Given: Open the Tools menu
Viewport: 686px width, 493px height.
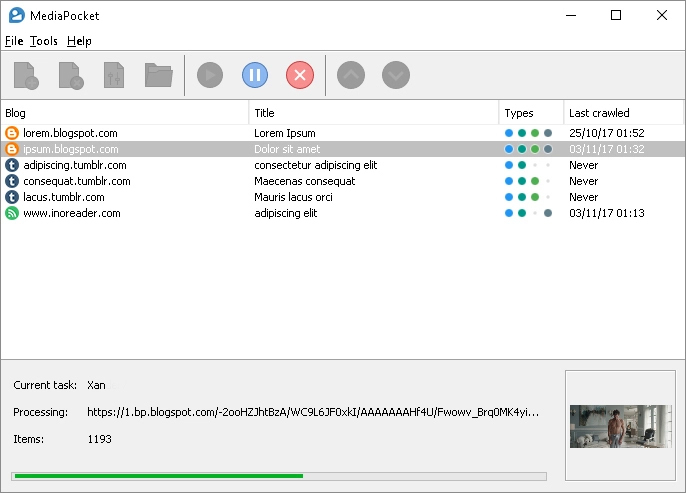Looking at the screenshot, I should click(44, 41).
